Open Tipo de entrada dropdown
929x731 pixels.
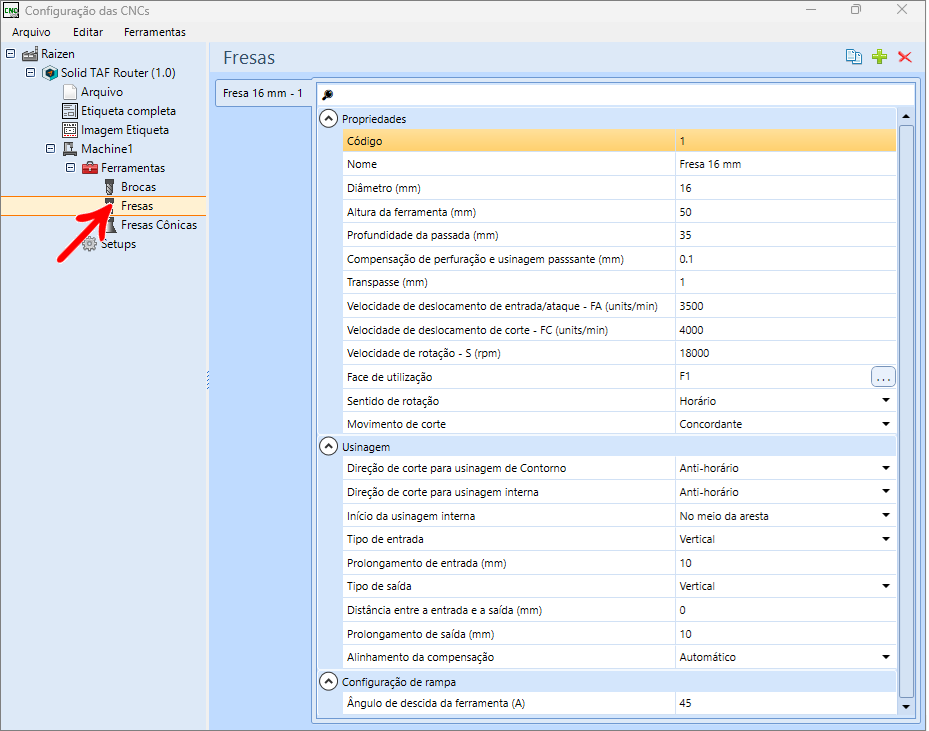point(886,539)
